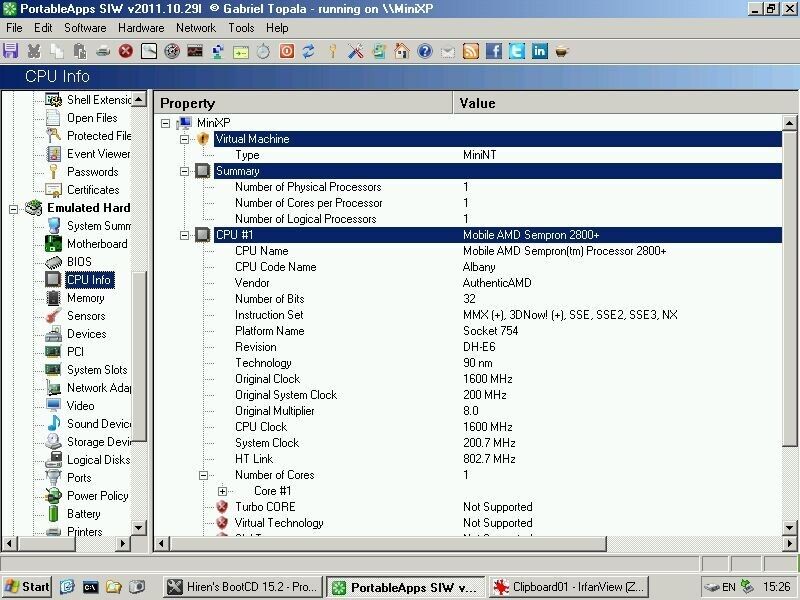This screenshot has width=800, height=600.
Task: Click the command prompt quick launch icon
Action: click(90, 587)
